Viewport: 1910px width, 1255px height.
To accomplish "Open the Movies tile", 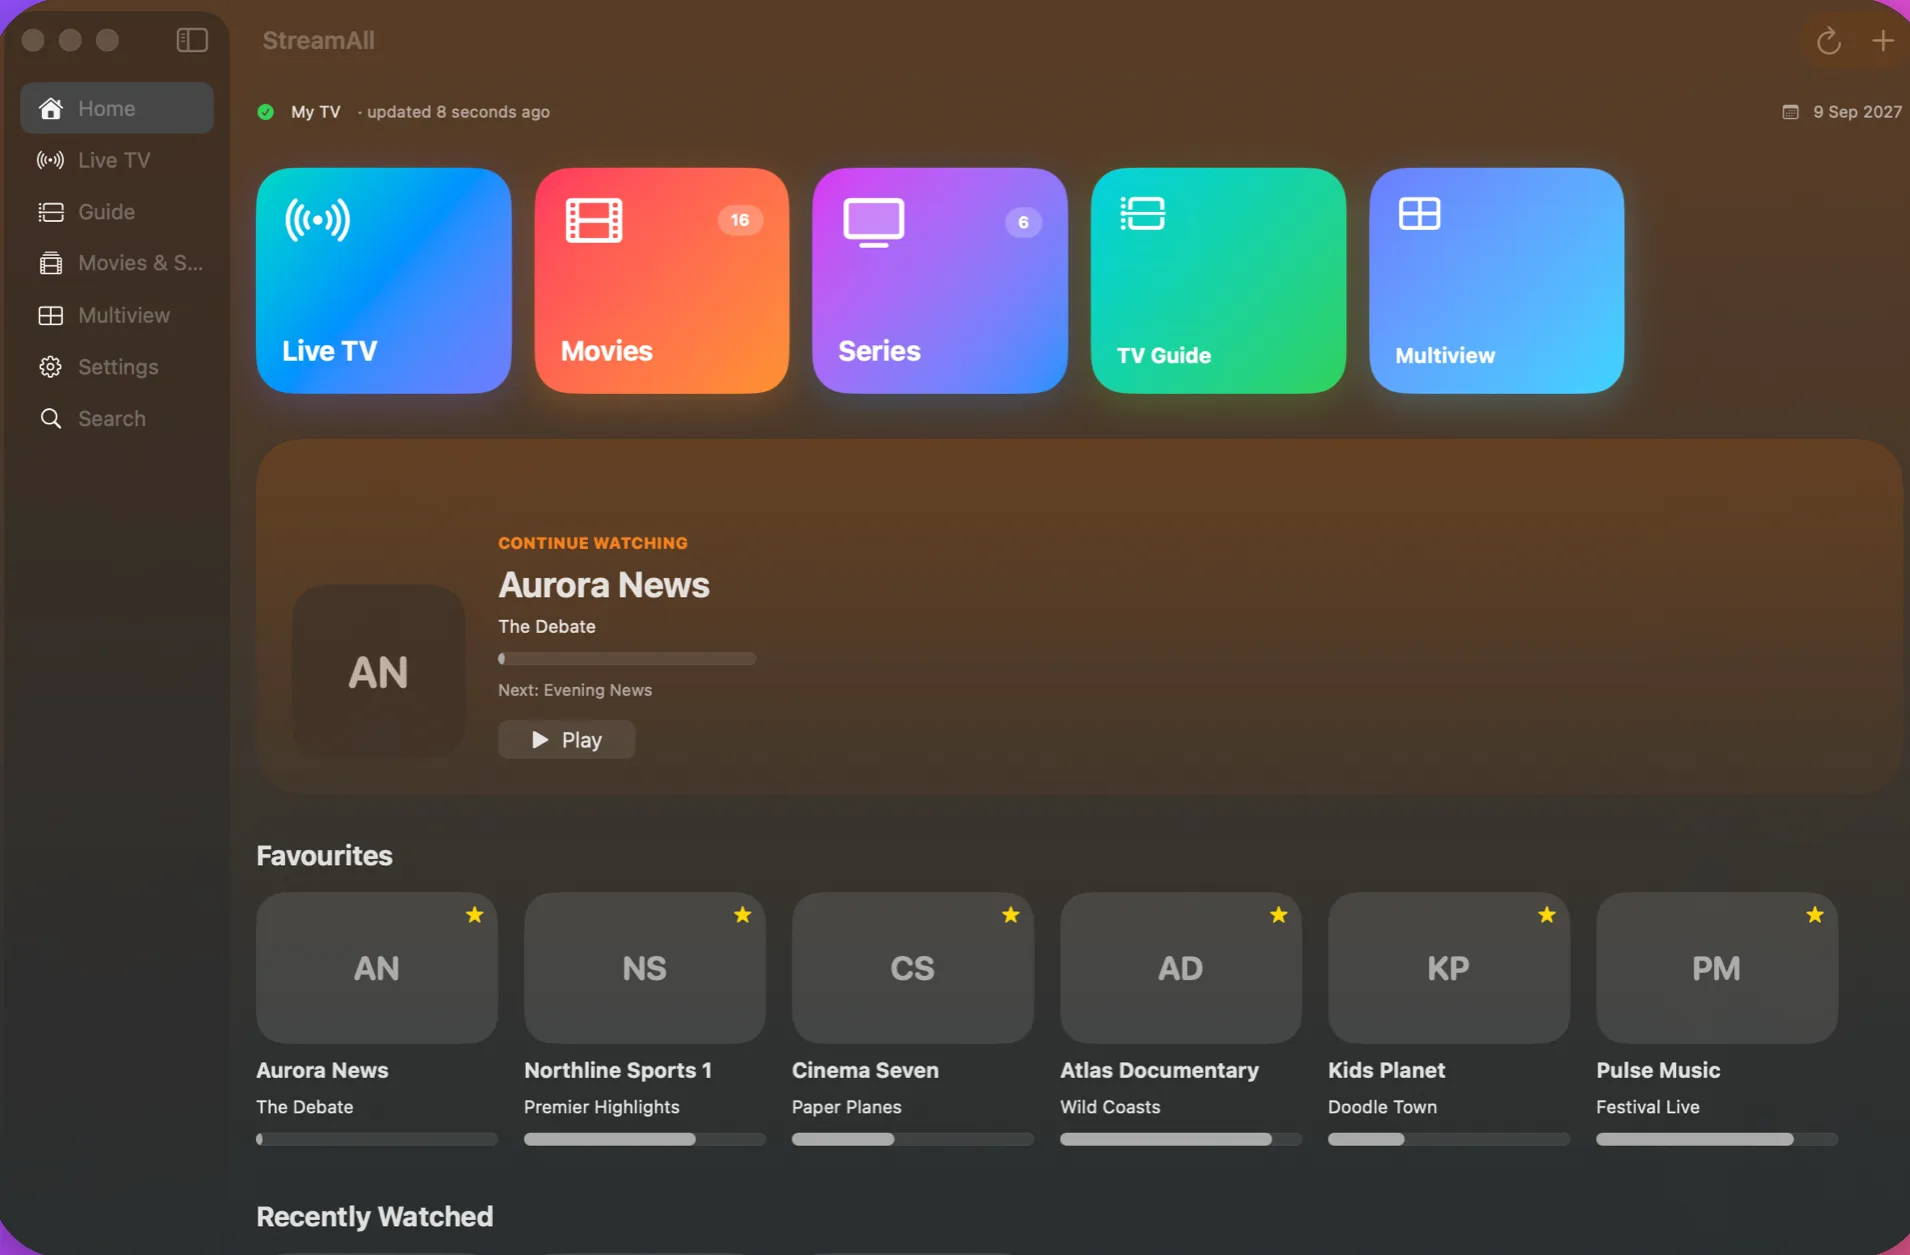I will pyautogui.click(x=662, y=281).
